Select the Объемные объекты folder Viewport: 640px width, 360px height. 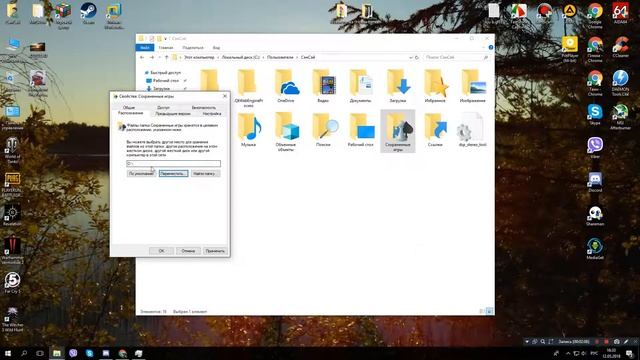click(286, 132)
